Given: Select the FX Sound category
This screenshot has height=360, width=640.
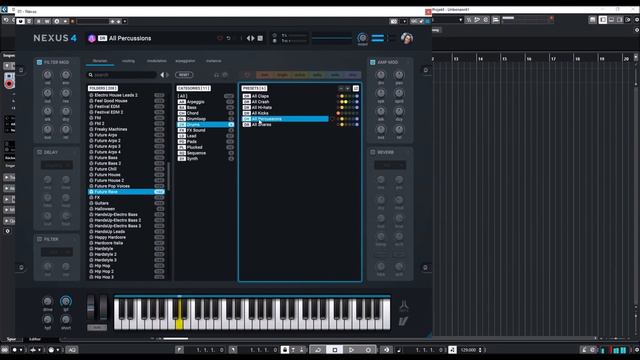Looking at the screenshot, I should [x=205, y=130].
